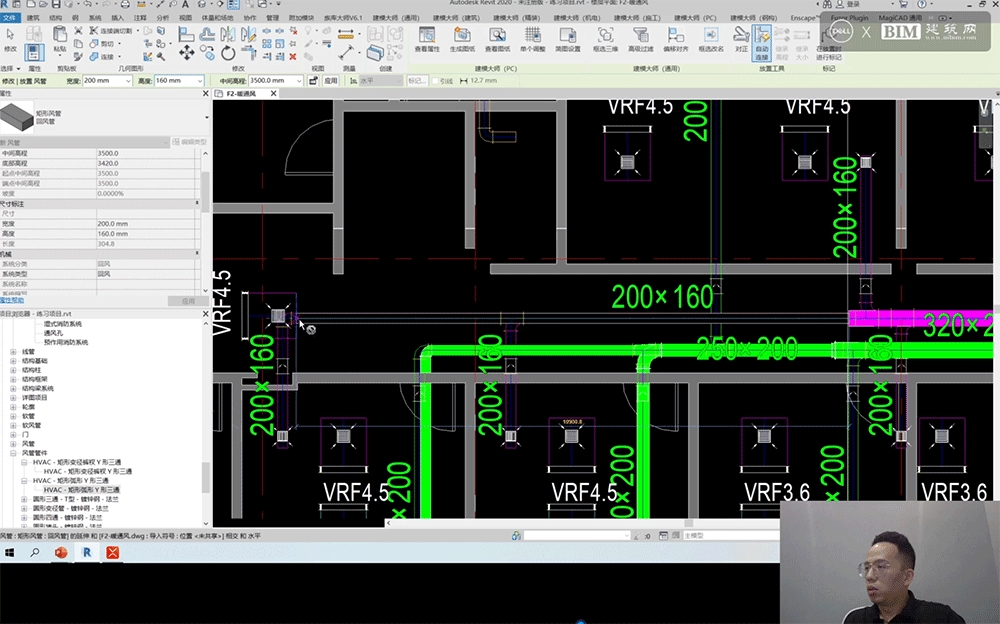Click the Paste clipboard icon
Screen dimensions: 1000x624
click(x=59, y=34)
